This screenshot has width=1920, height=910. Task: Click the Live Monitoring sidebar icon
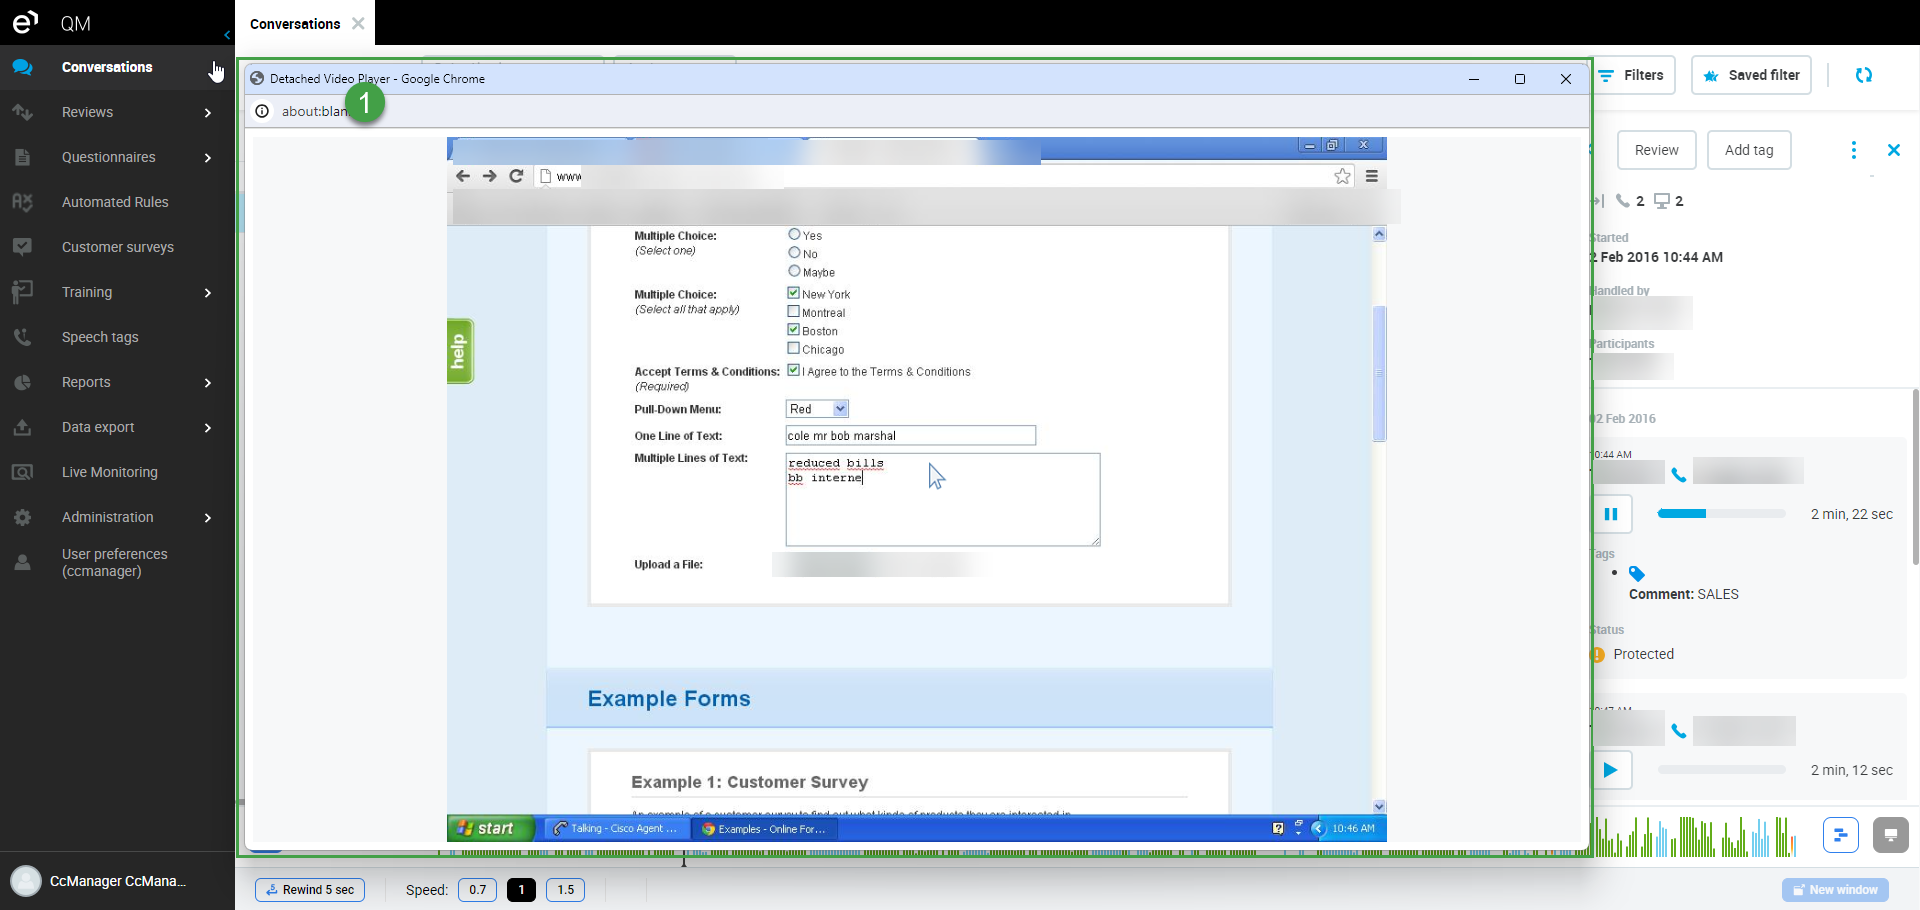22,472
